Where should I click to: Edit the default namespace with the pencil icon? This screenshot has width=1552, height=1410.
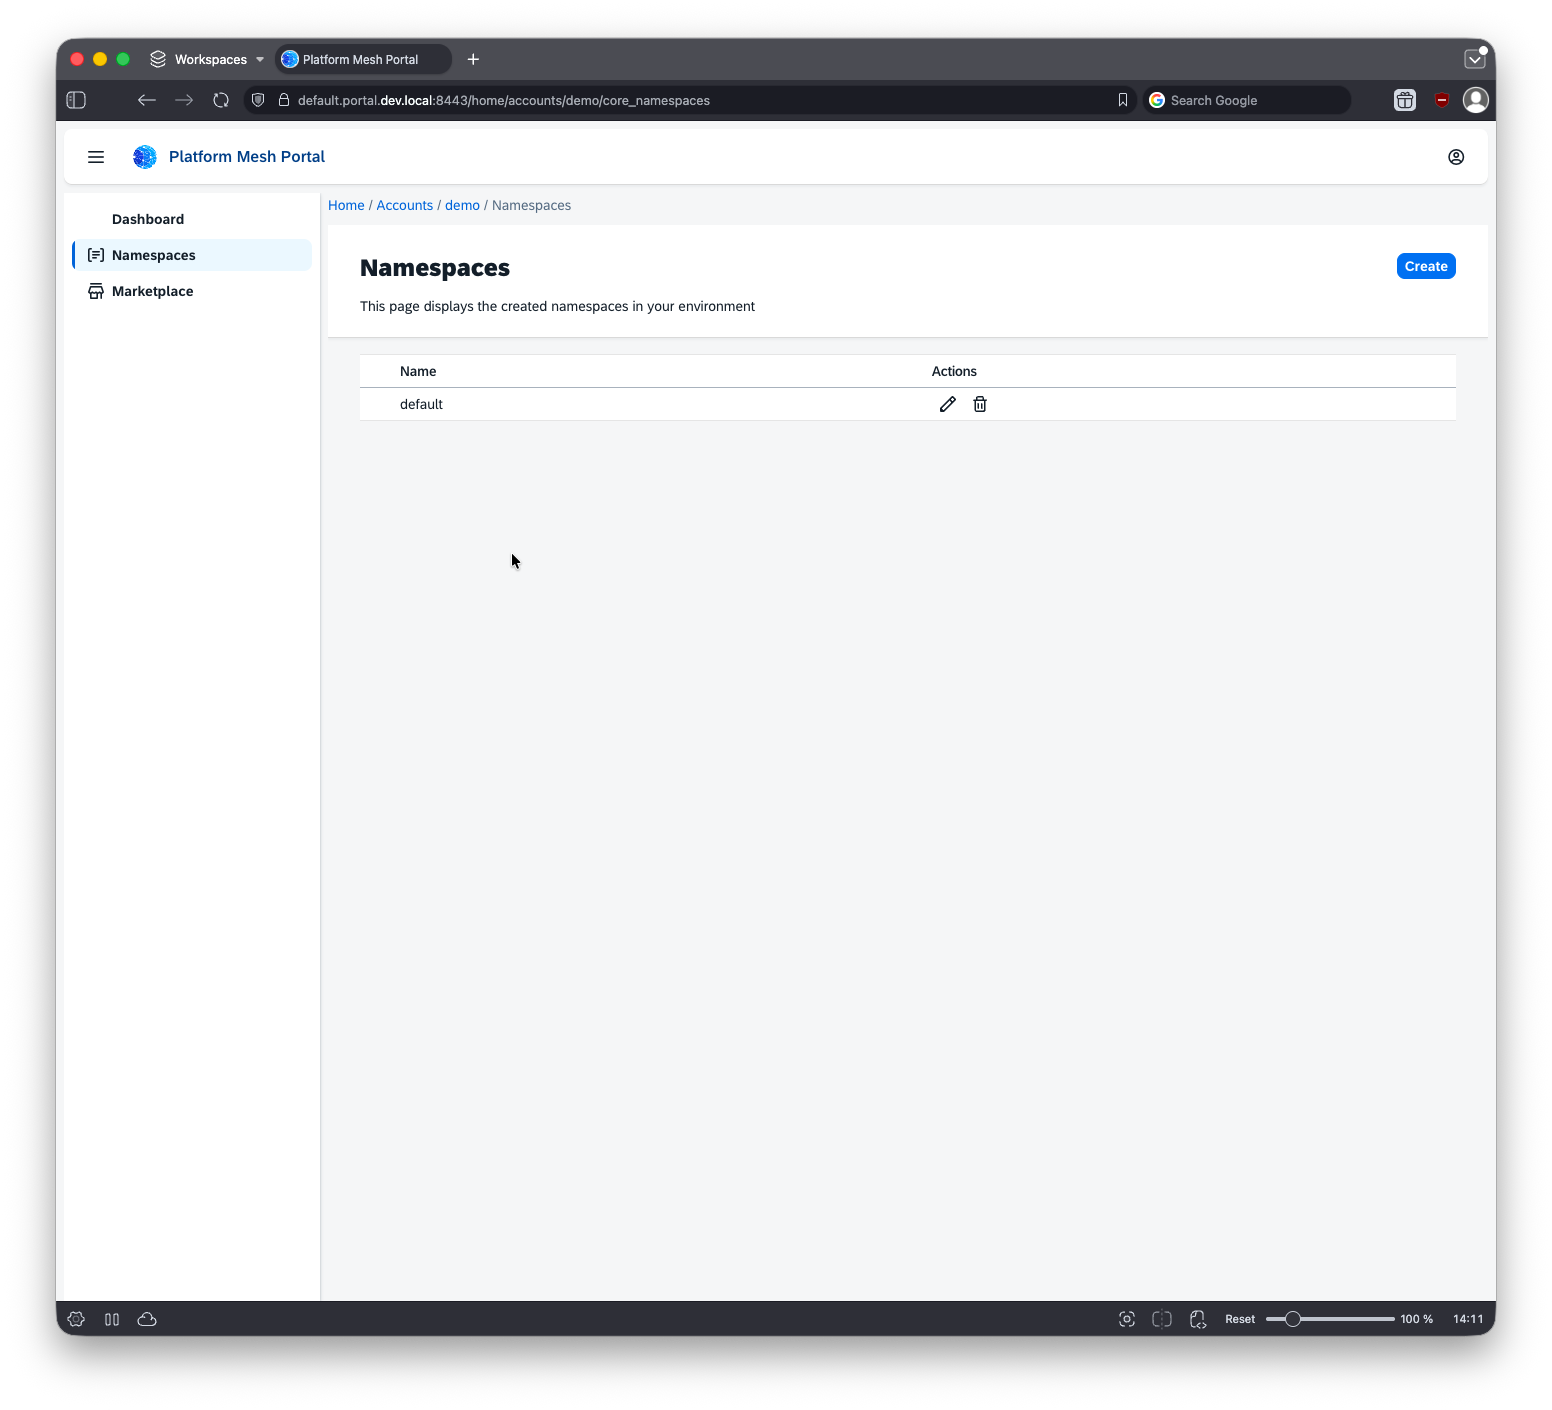pyautogui.click(x=947, y=404)
